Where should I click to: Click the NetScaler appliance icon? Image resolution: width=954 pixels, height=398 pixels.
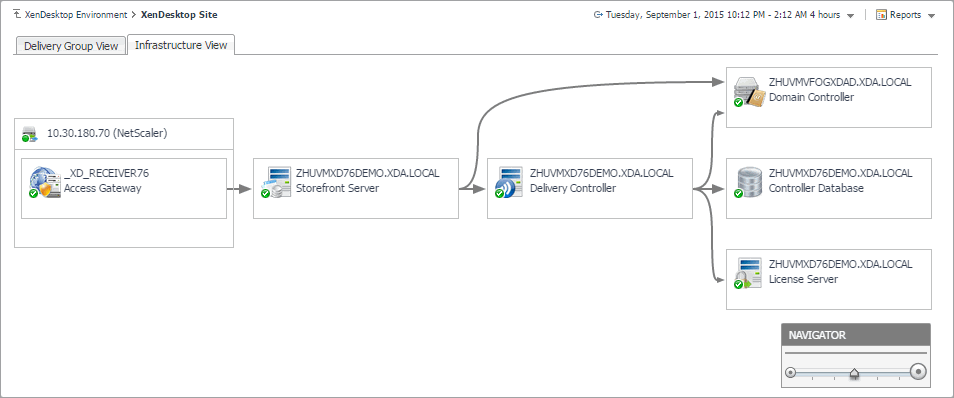point(30,134)
